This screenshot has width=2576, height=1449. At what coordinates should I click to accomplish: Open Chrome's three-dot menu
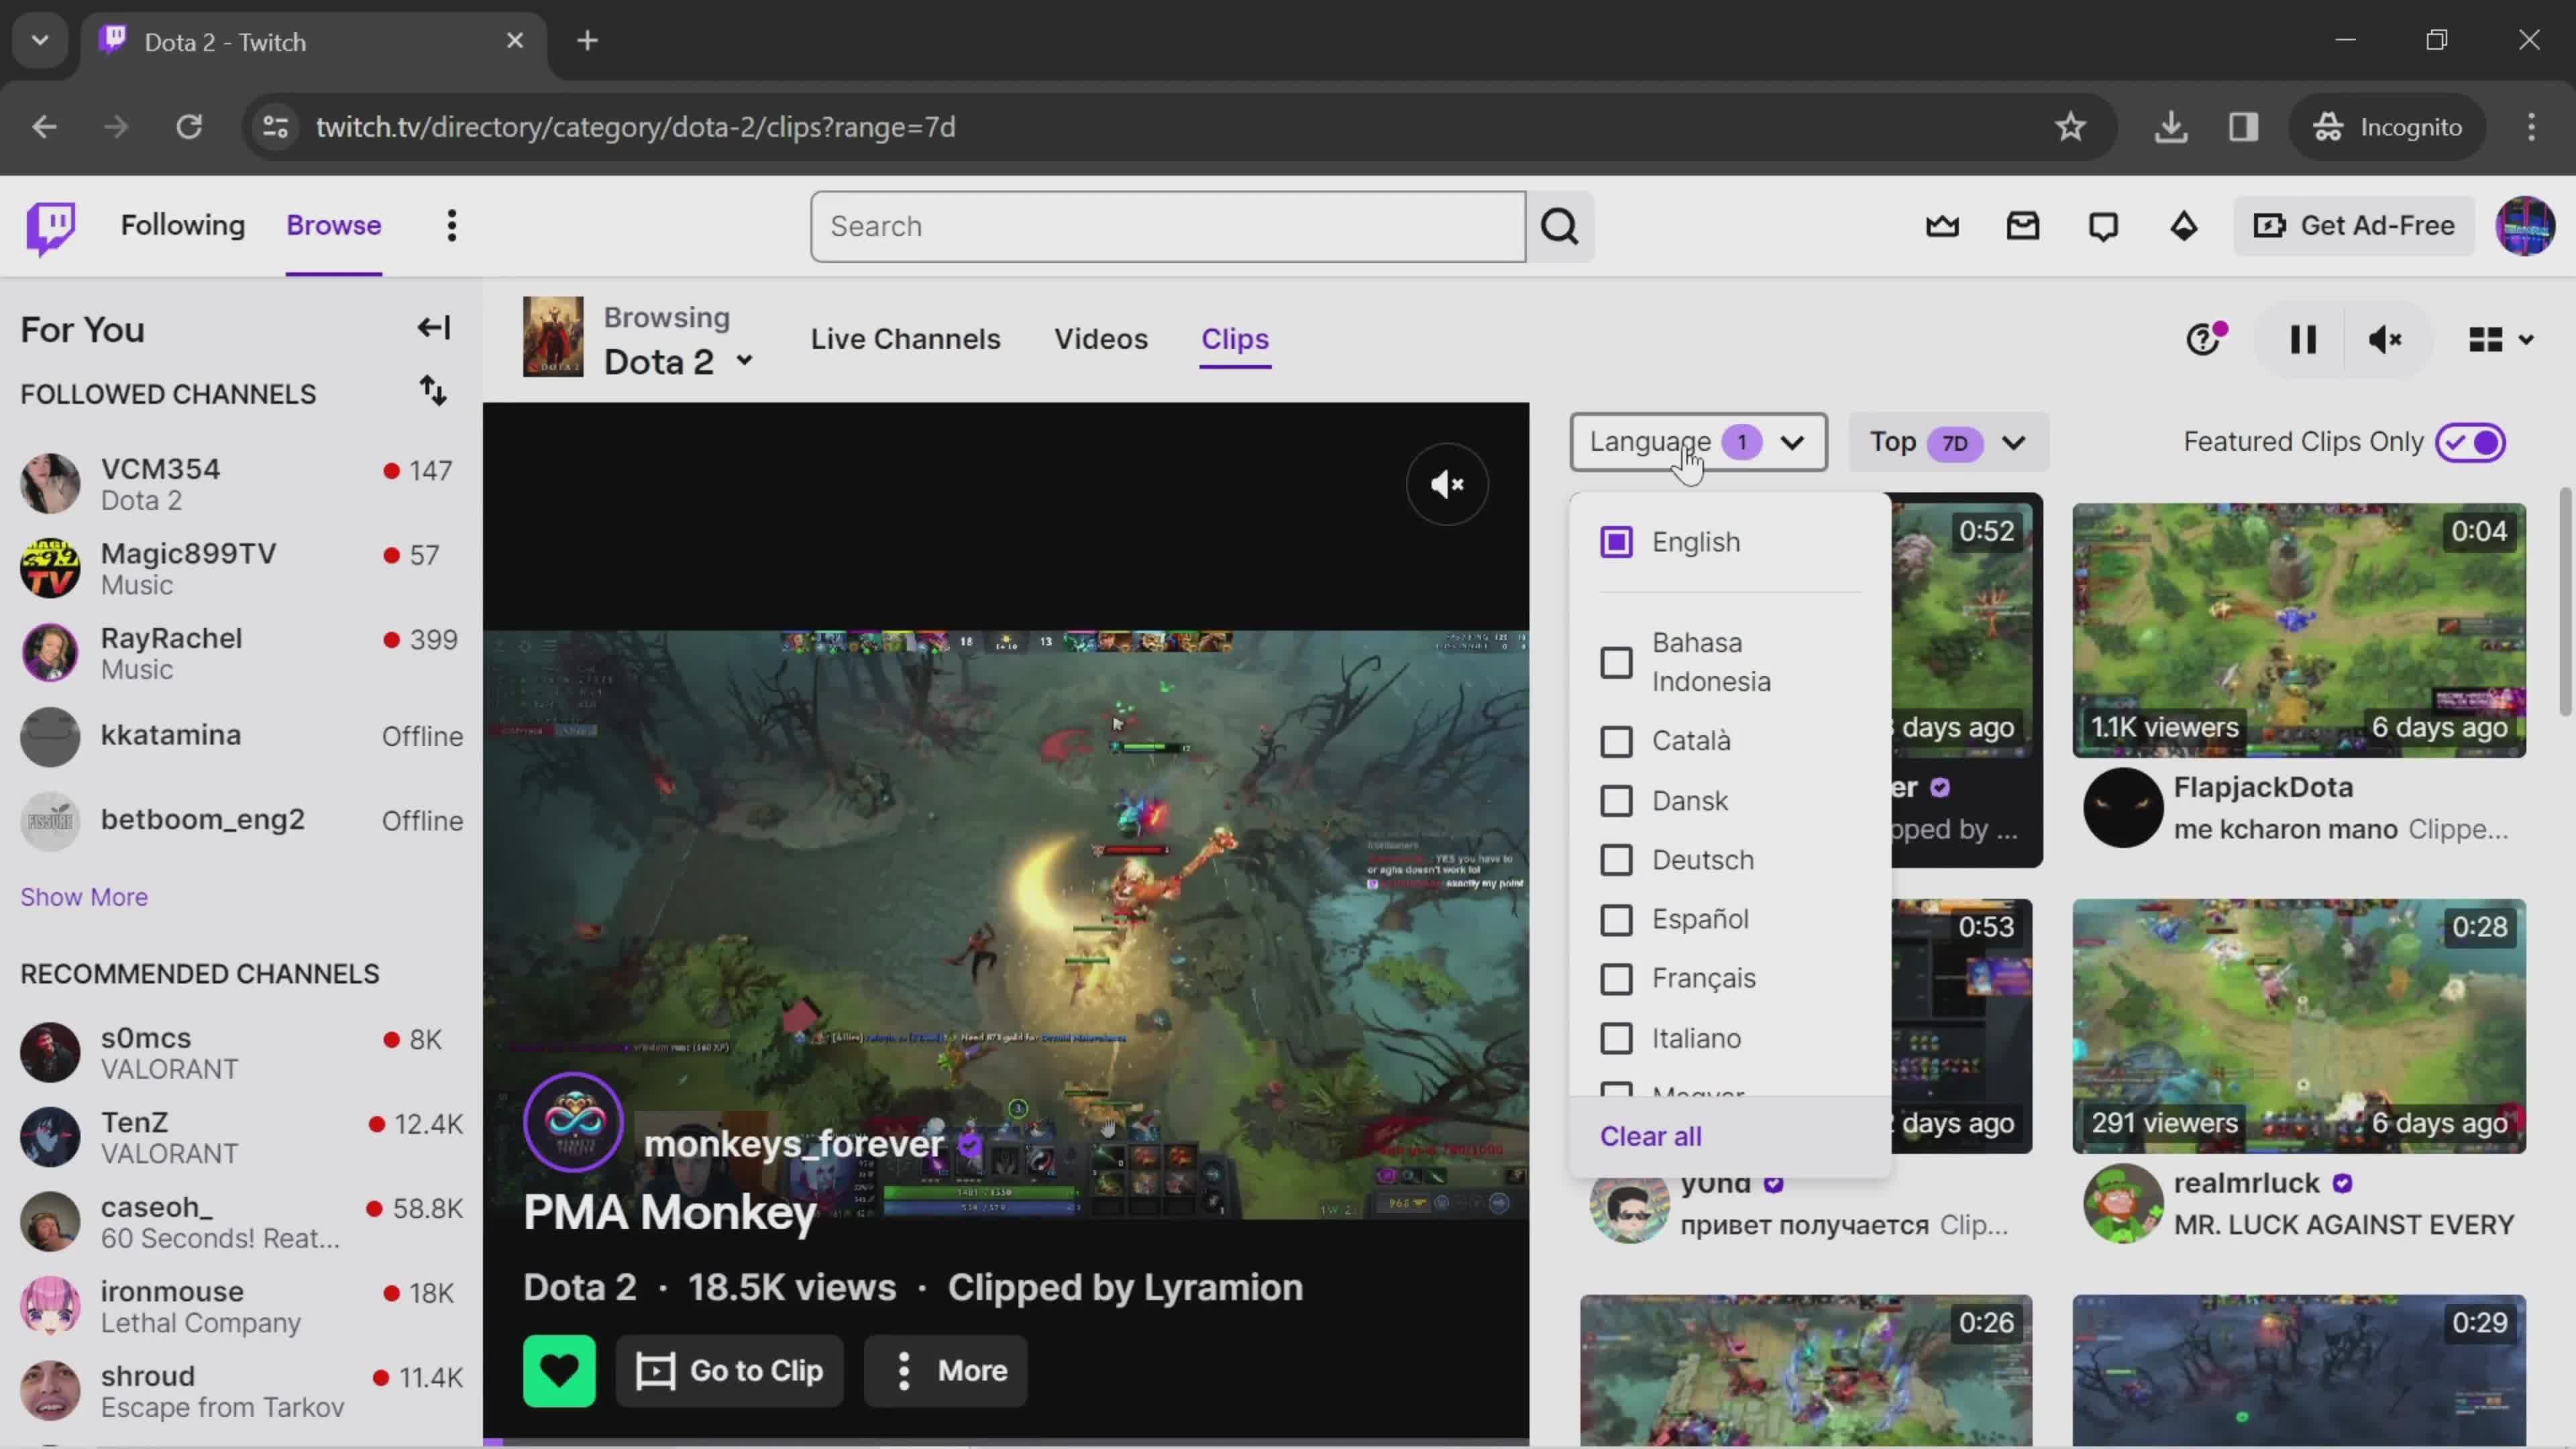pos(2531,127)
